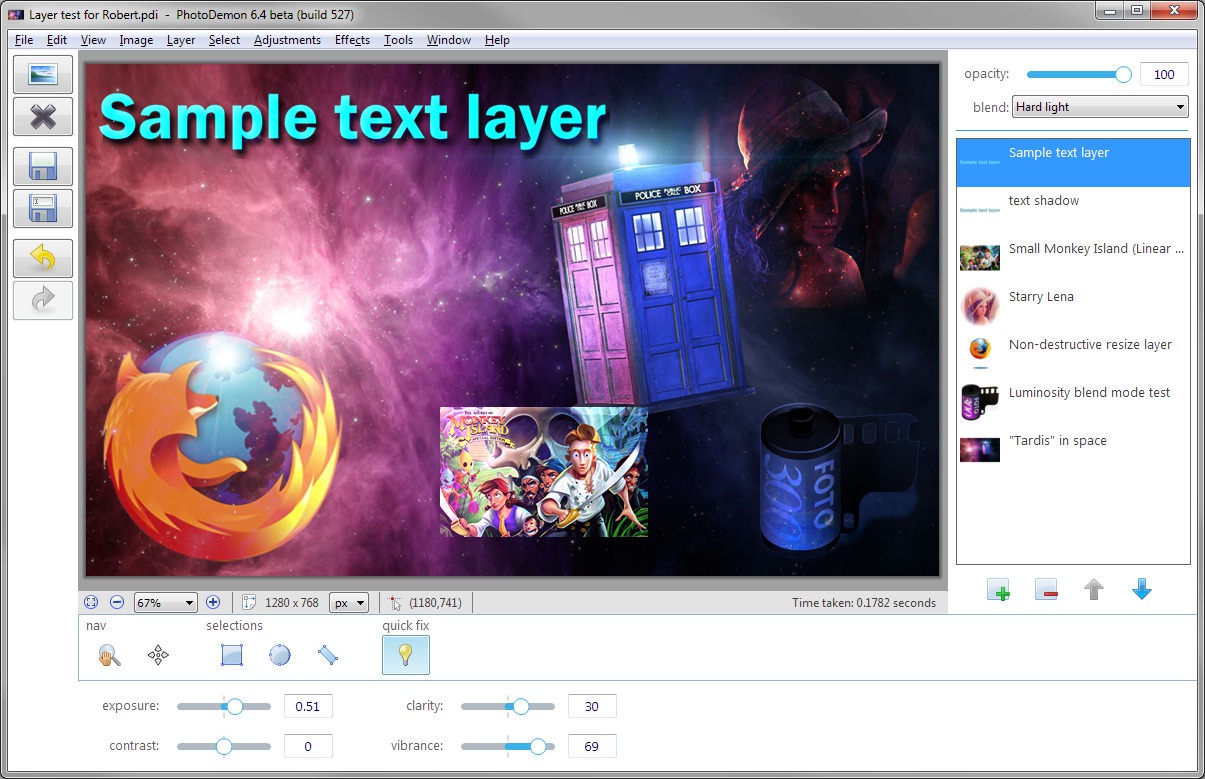Undo the last action
1205x779 pixels.
point(43,258)
